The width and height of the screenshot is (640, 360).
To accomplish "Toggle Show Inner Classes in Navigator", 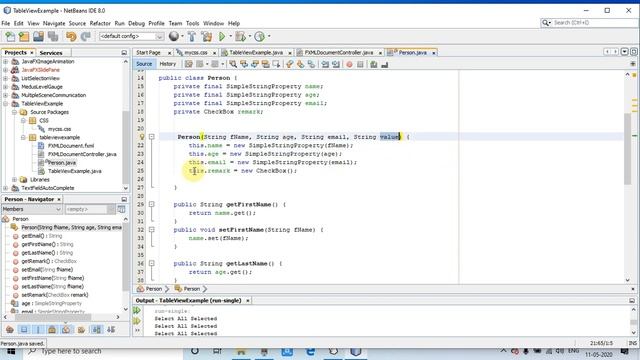I will 66,329.
